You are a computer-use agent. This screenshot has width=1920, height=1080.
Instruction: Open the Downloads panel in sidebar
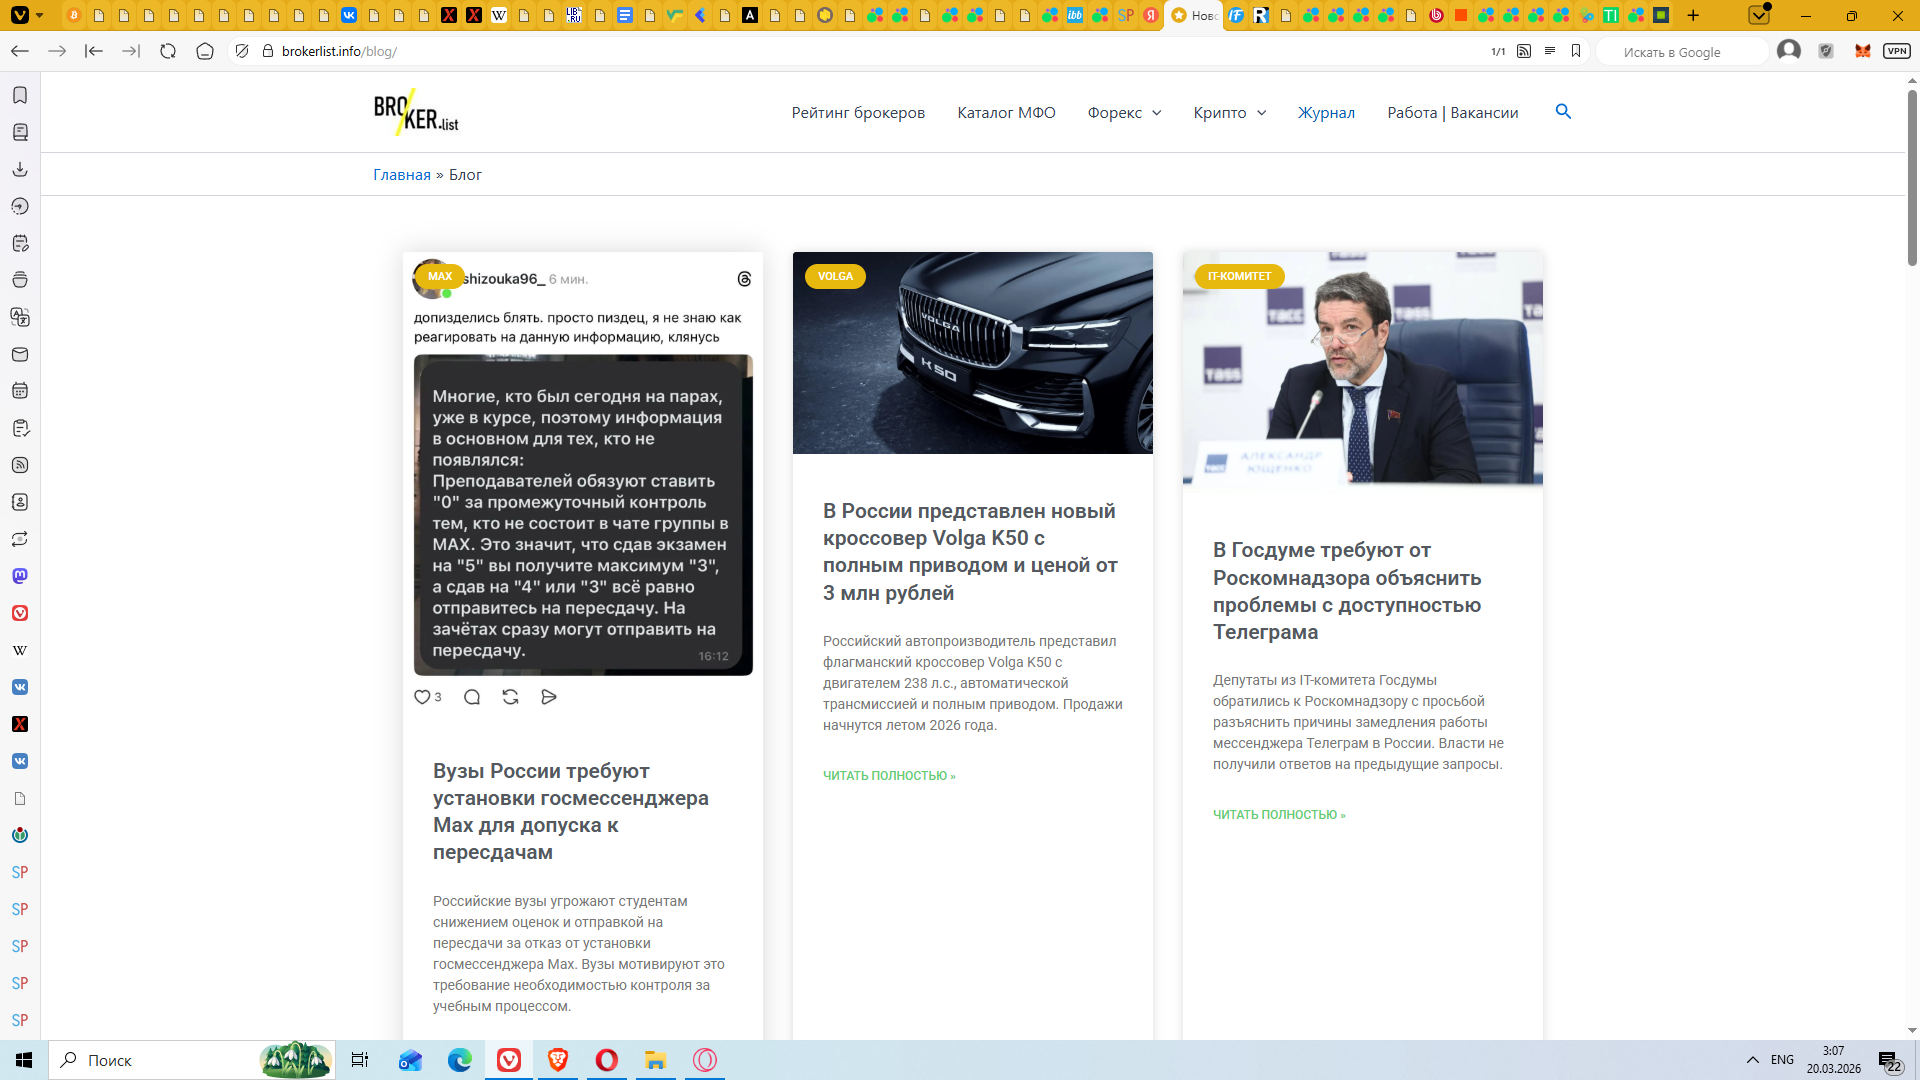pos(20,169)
